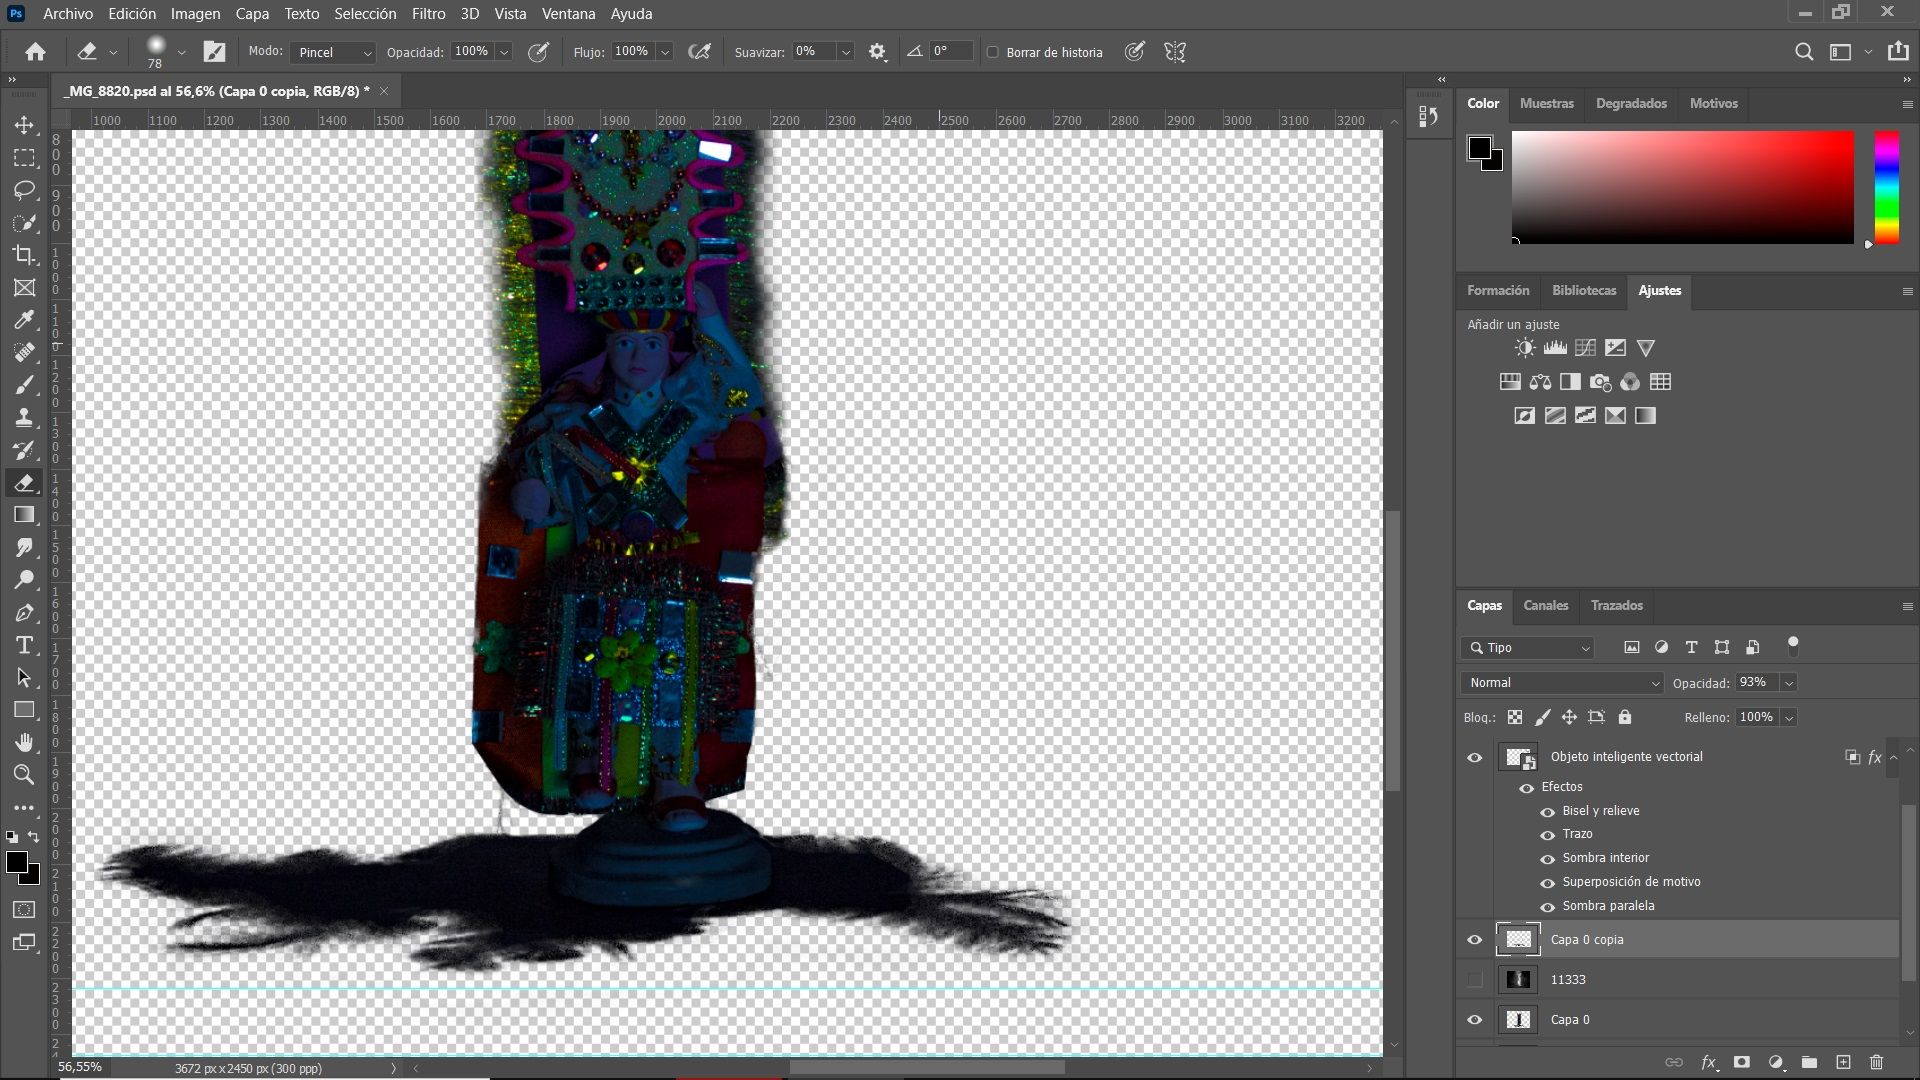This screenshot has height=1080, width=1920.
Task: Open the eraser Modo Pincel dropdown
Action: (x=333, y=52)
